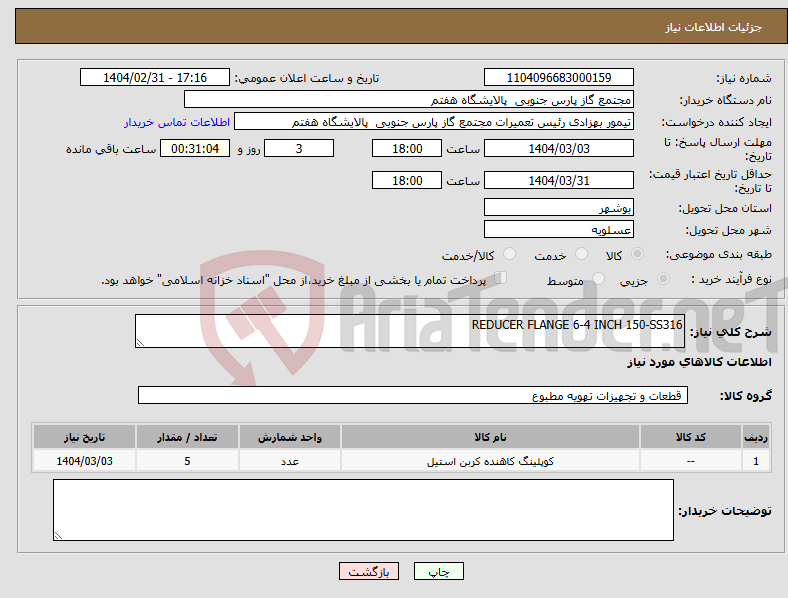Select the کالا/خدمت radio button

click(510, 254)
